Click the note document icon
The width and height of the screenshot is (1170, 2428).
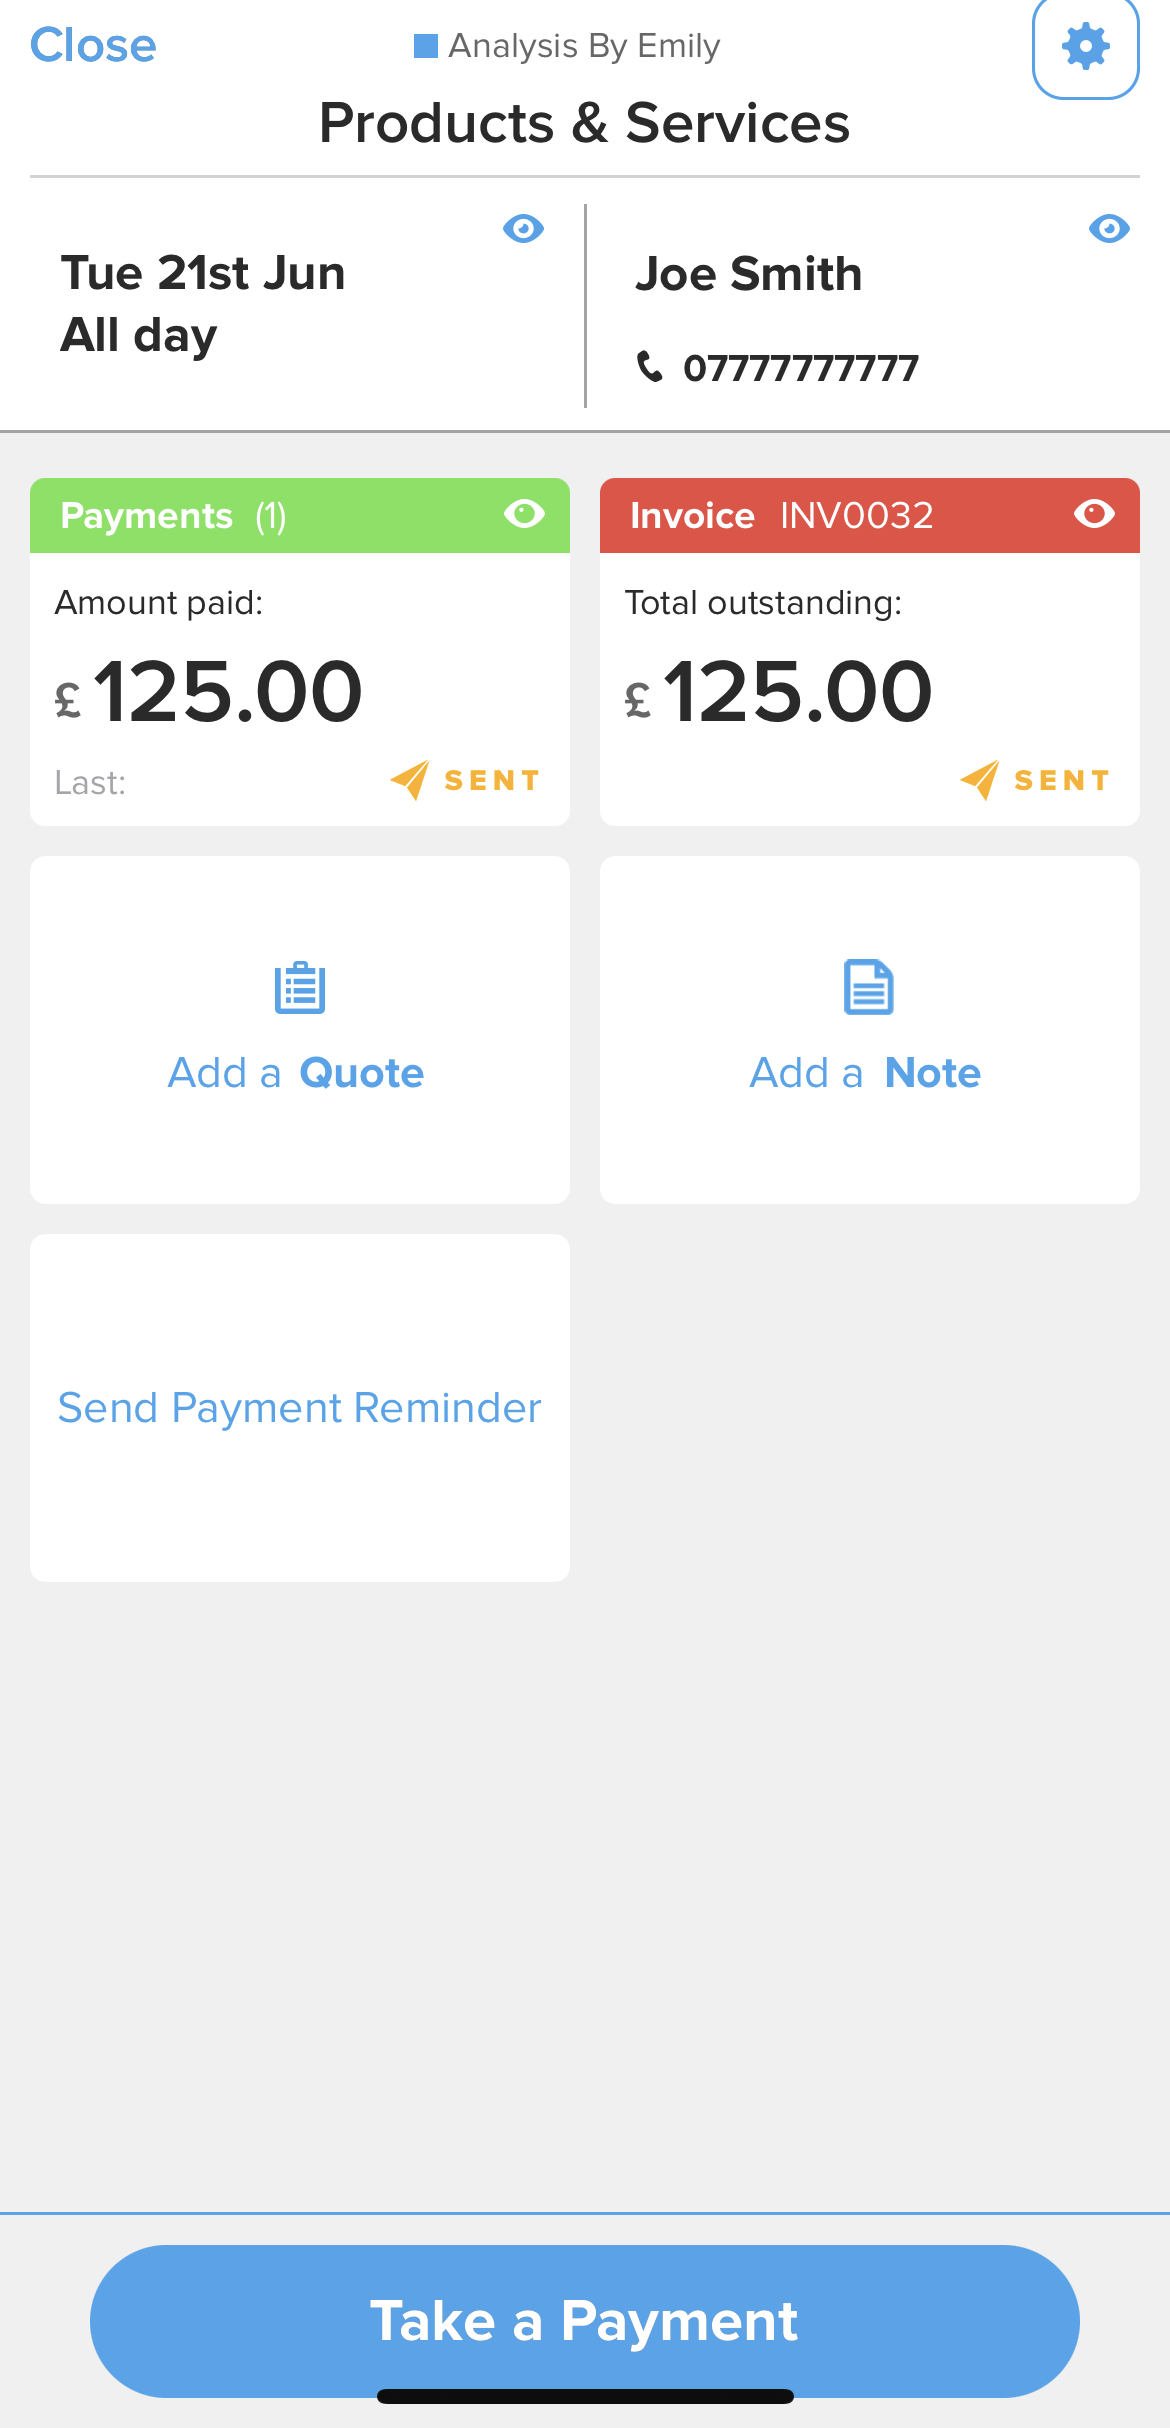pyautogui.click(x=869, y=988)
